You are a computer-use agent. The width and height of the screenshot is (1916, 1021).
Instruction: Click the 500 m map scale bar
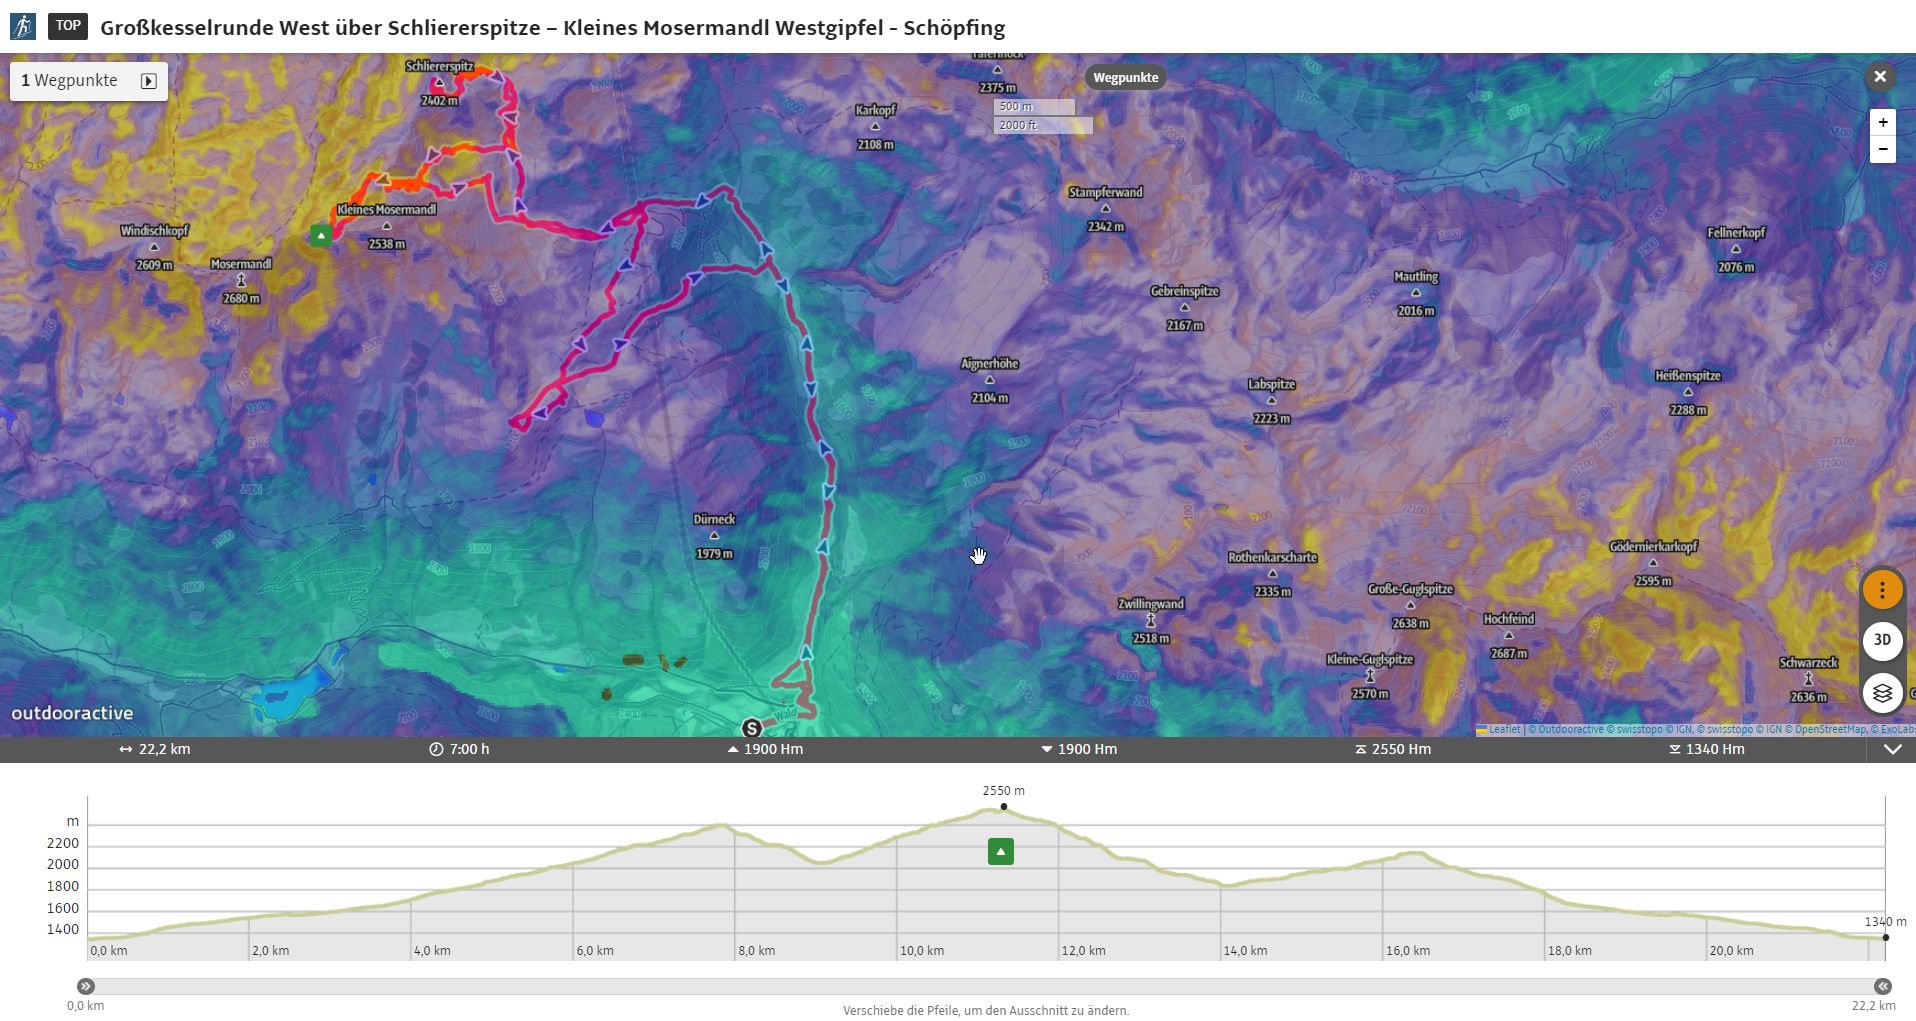pyautogui.click(x=1034, y=106)
